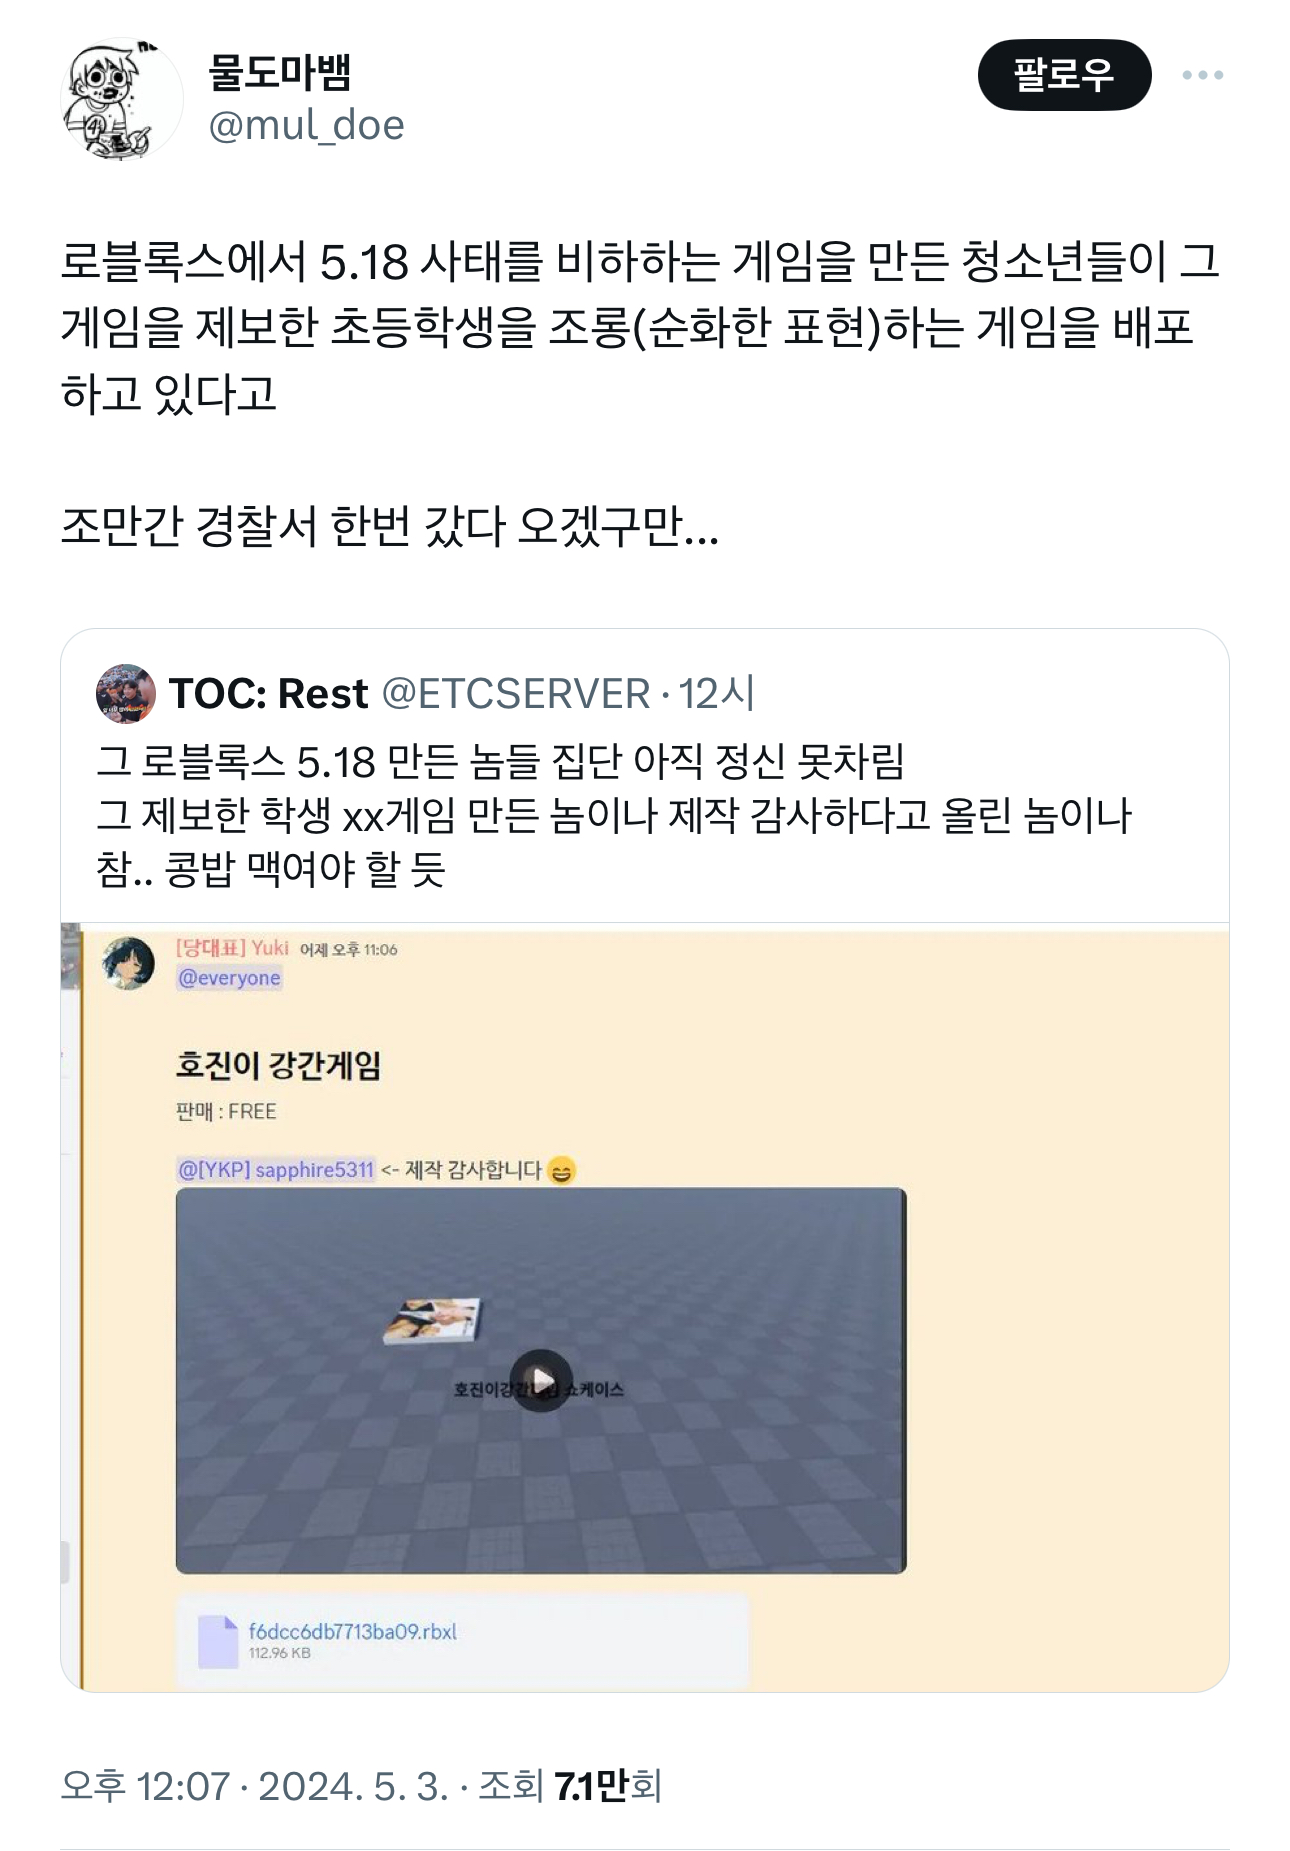Follow the account with 팔로우 button
This screenshot has height=1851, width=1290.
(x=1064, y=75)
